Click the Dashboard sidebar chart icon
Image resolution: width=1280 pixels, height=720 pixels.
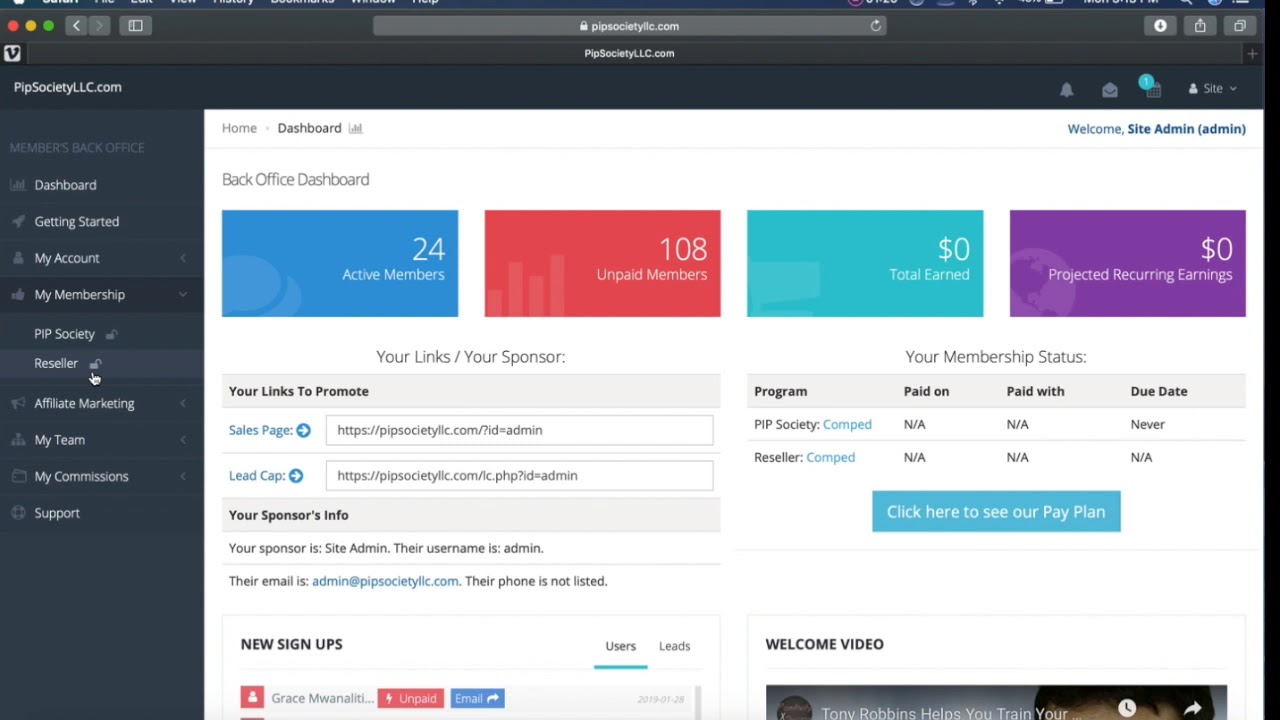click(x=18, y=185)
